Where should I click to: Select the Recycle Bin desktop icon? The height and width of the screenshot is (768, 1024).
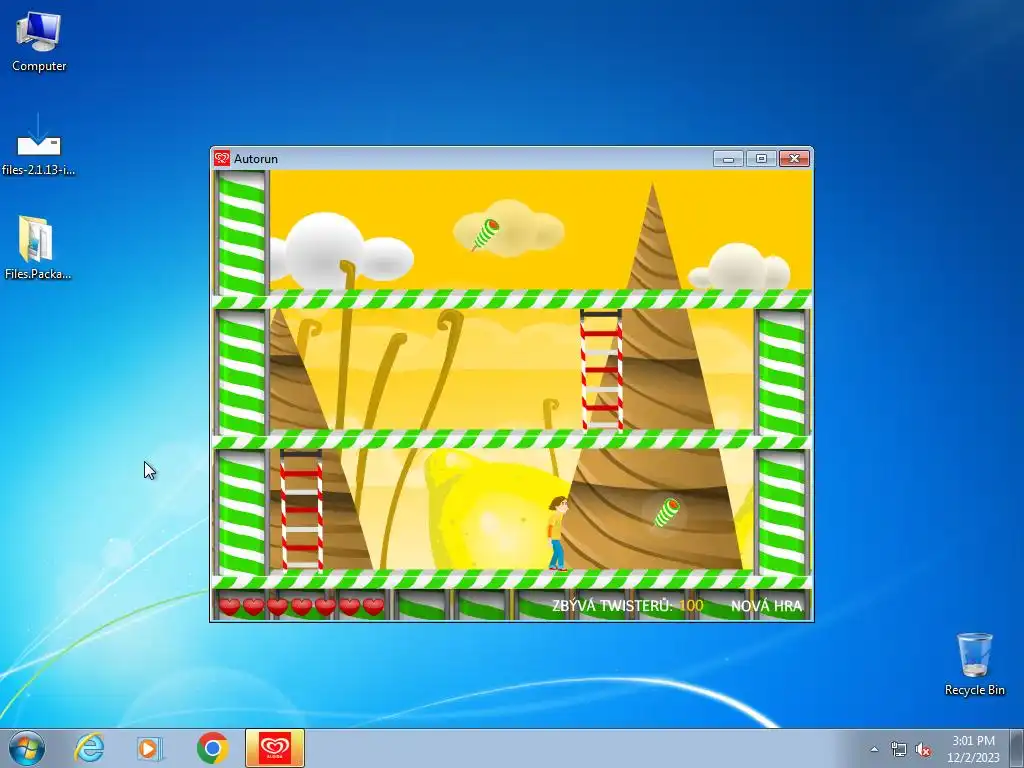pos(974,664)
